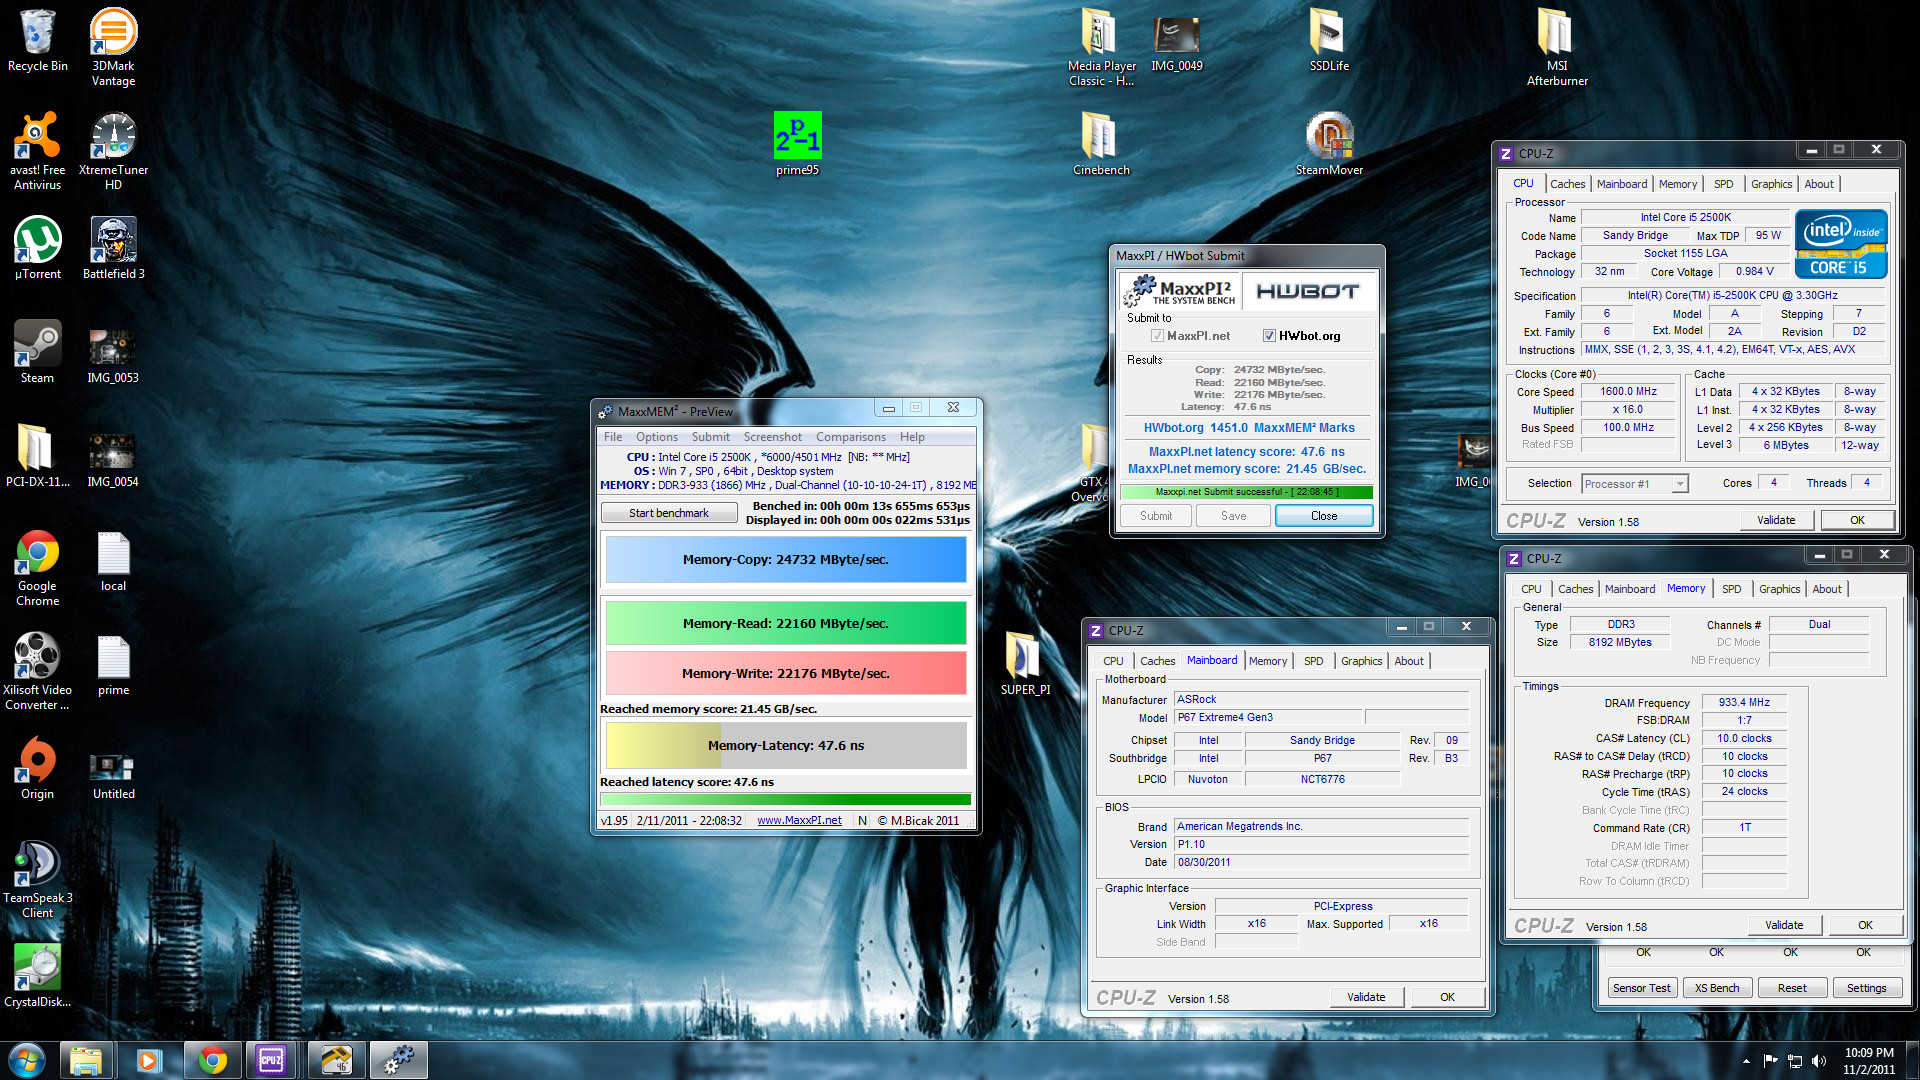Expand the Processor #1 selection dropdown
1920x1080 pixels.
click(x=1680, y=484)
